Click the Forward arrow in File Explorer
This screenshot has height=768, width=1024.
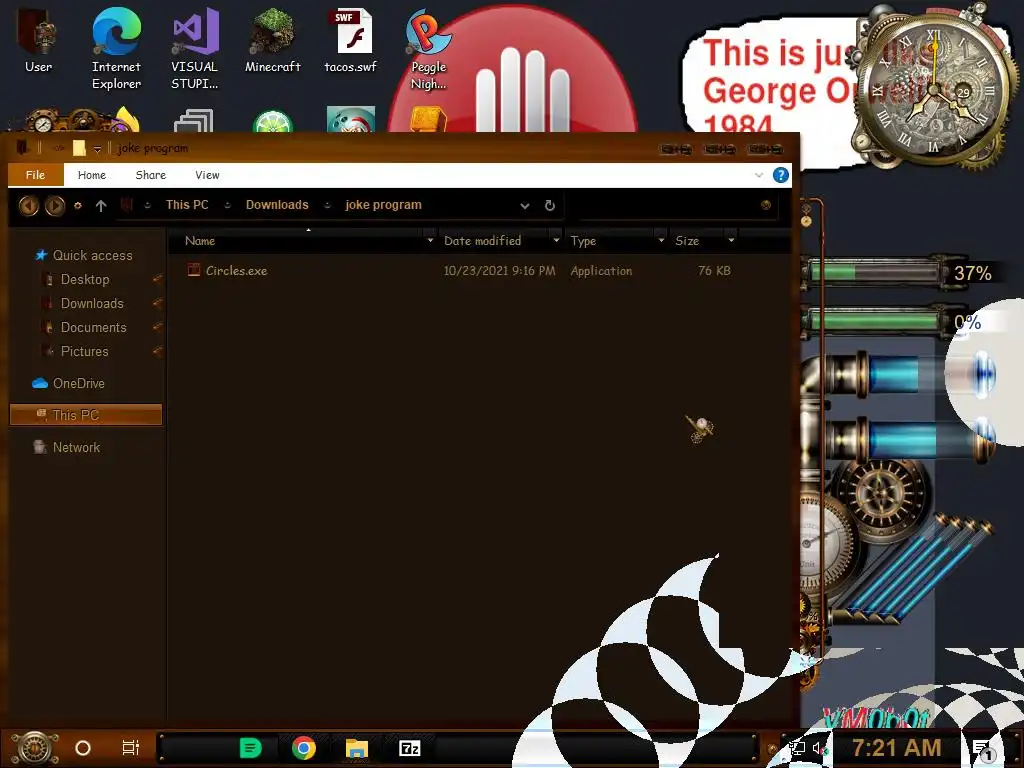(55, 206)
